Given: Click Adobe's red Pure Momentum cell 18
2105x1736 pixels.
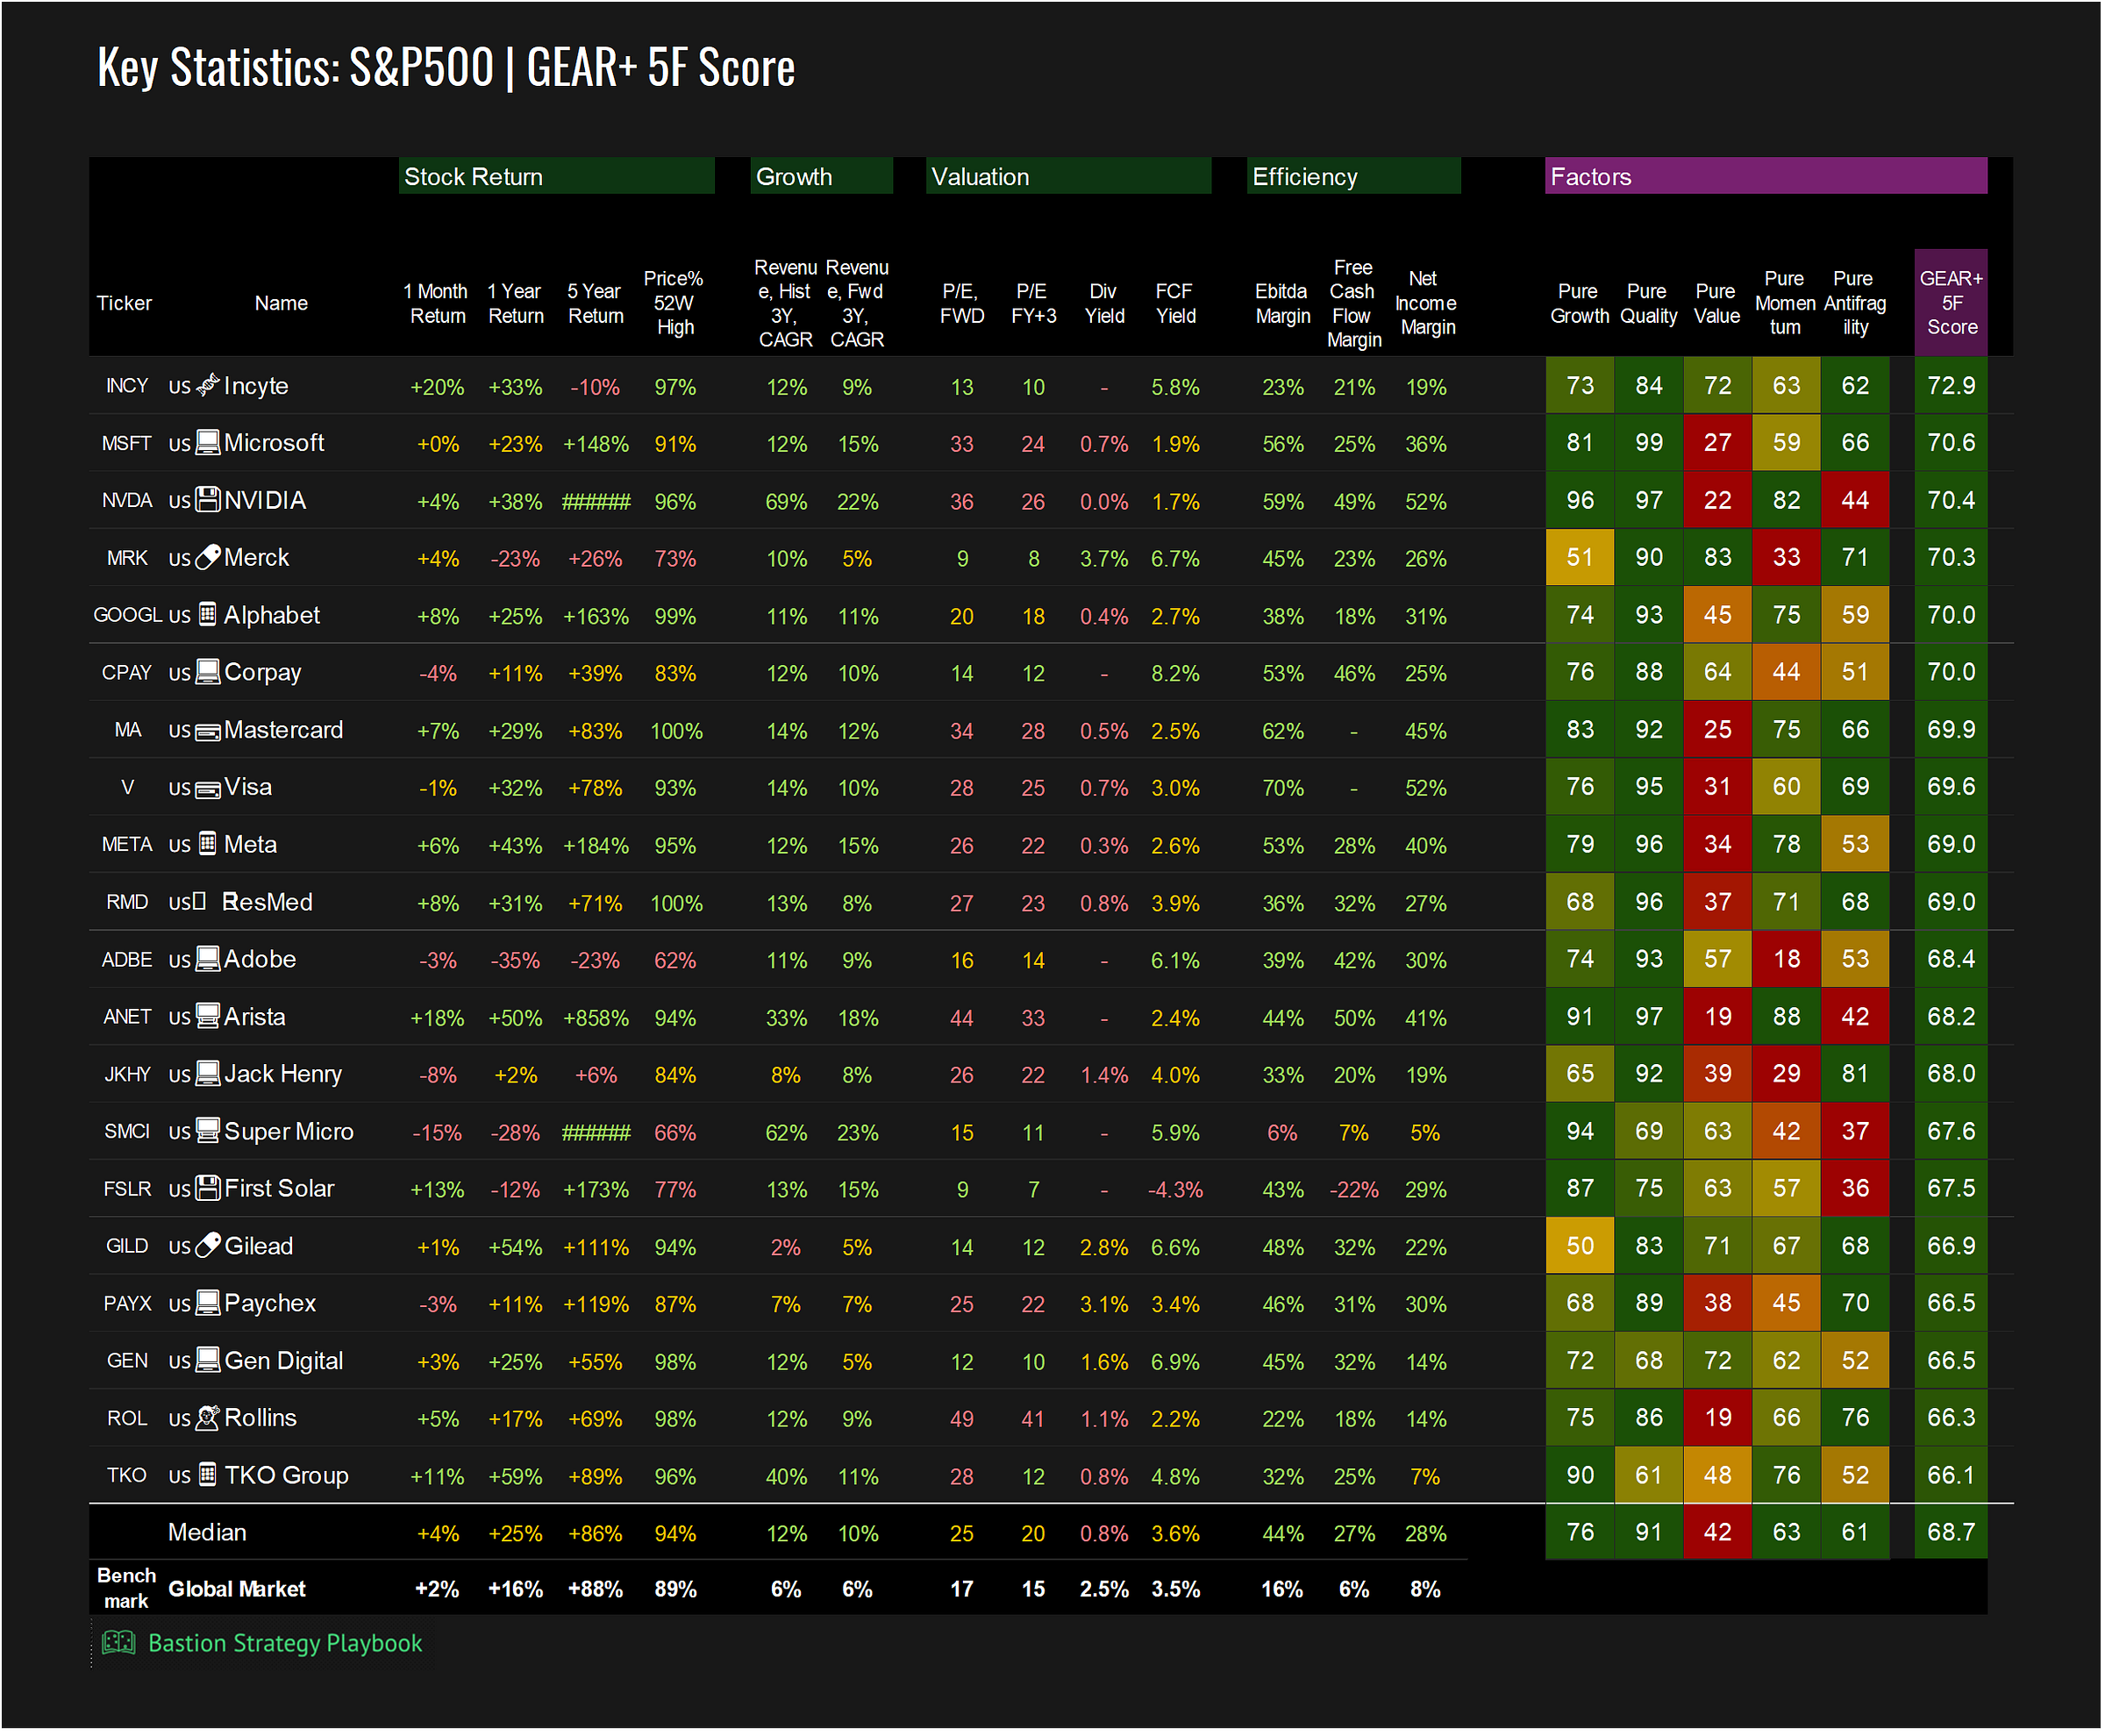Looking at the screenshot, I should coord(1786,959).
